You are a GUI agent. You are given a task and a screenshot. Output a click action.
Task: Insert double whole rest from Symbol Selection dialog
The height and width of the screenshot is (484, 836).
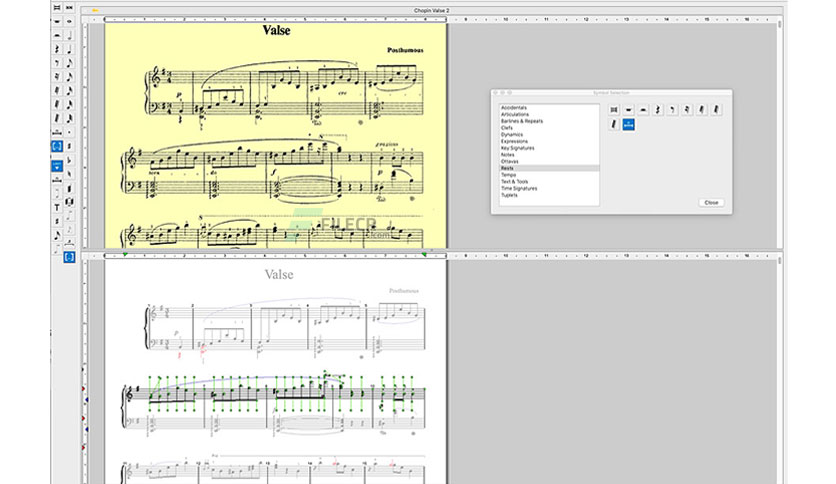[614, 110]
